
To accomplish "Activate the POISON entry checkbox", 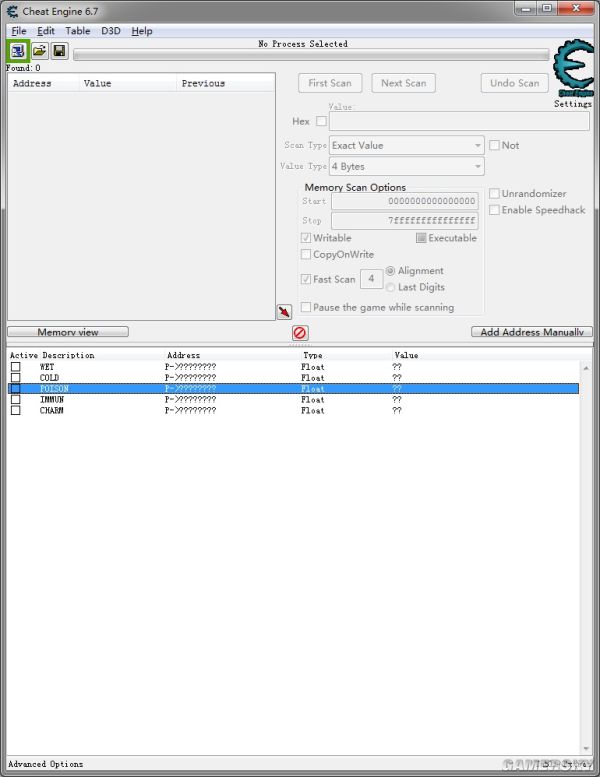I will [16, 388].
